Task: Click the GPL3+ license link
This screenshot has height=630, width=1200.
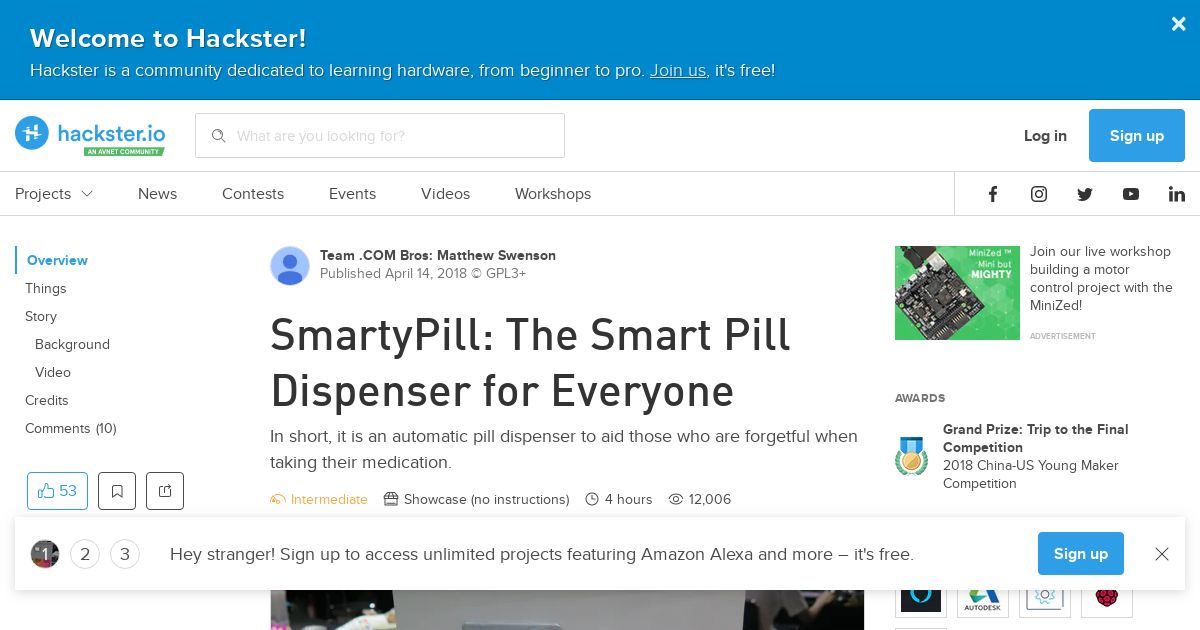Action: (x=506, y=273)
